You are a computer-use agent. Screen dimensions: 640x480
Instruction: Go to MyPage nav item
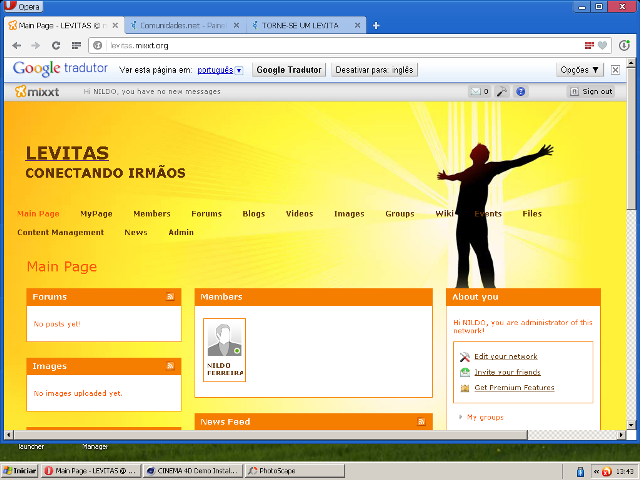(x=96, y=213)
